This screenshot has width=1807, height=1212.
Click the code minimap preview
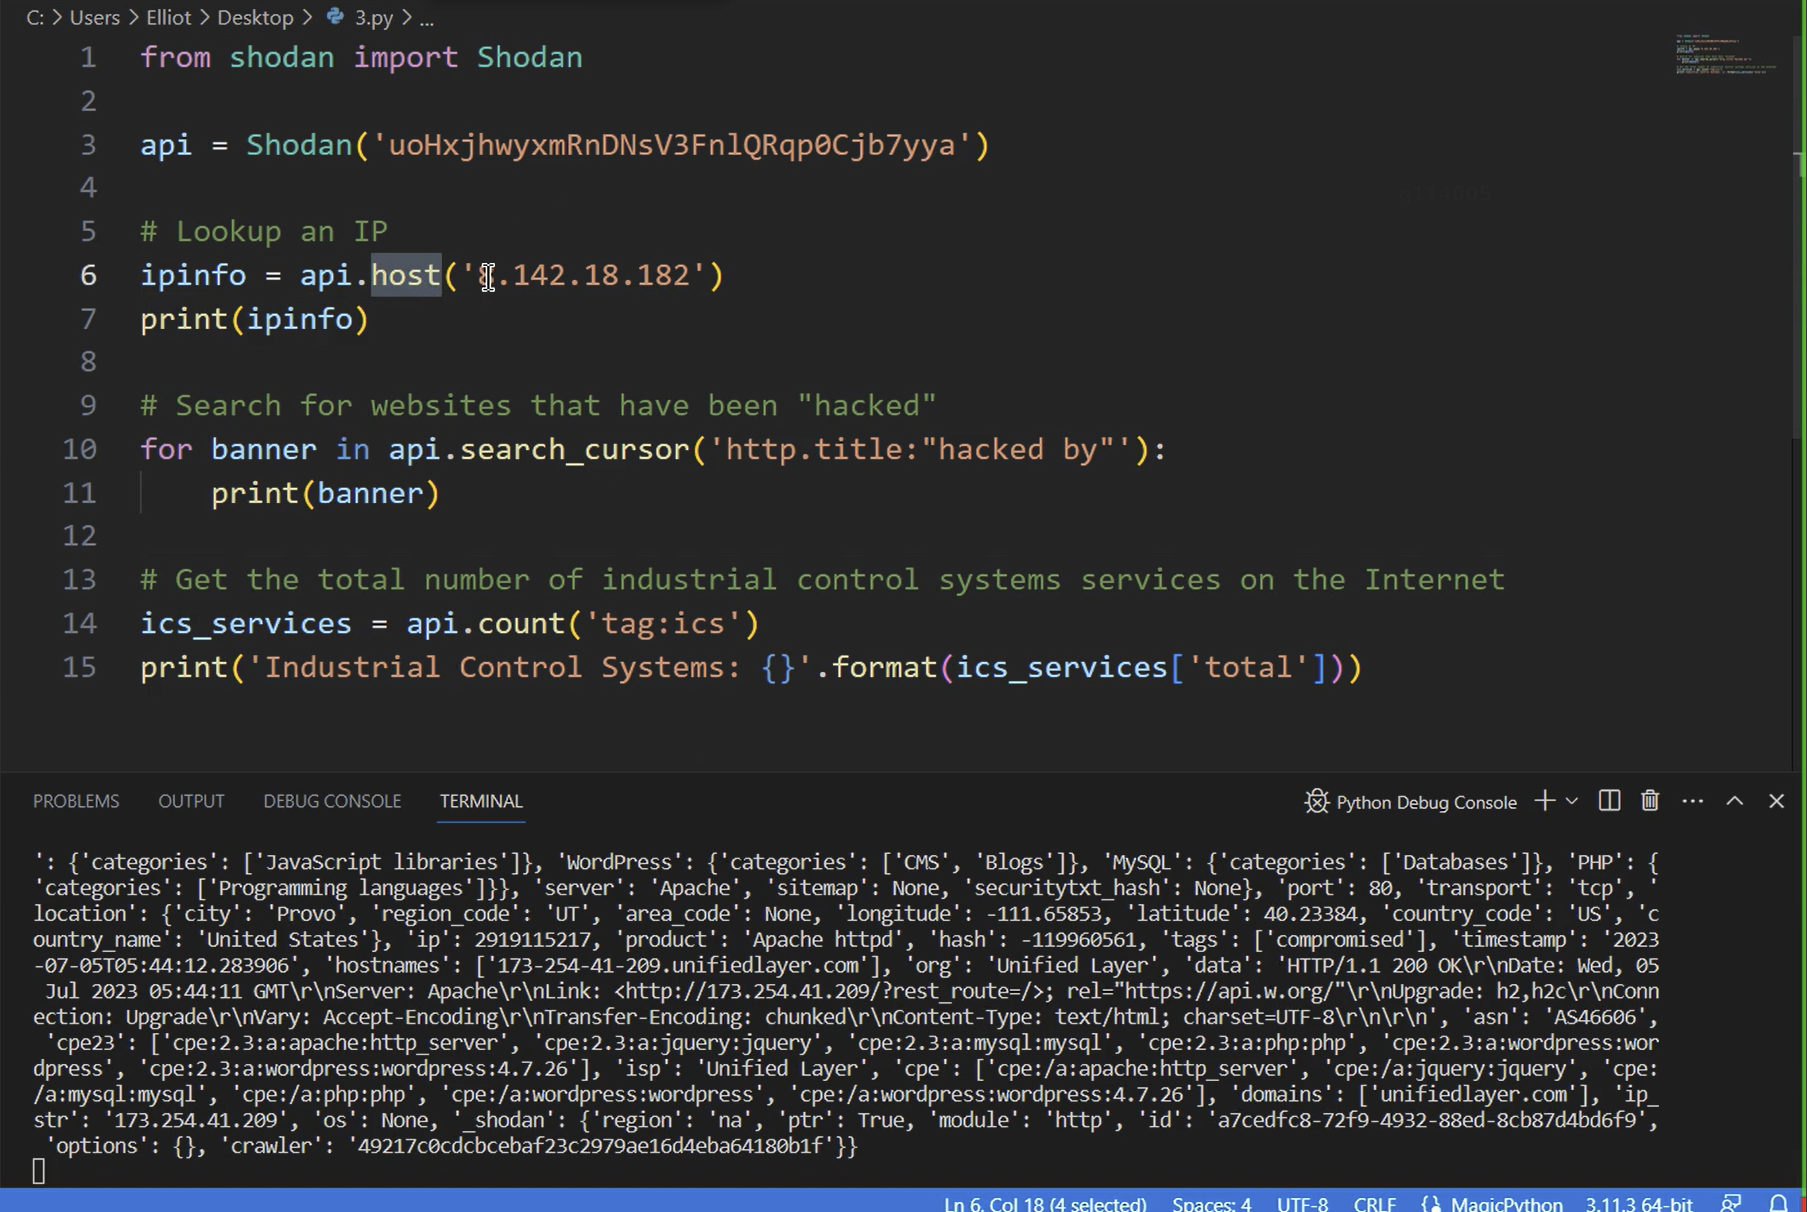pyautogui.click(x=1726, y=55)
